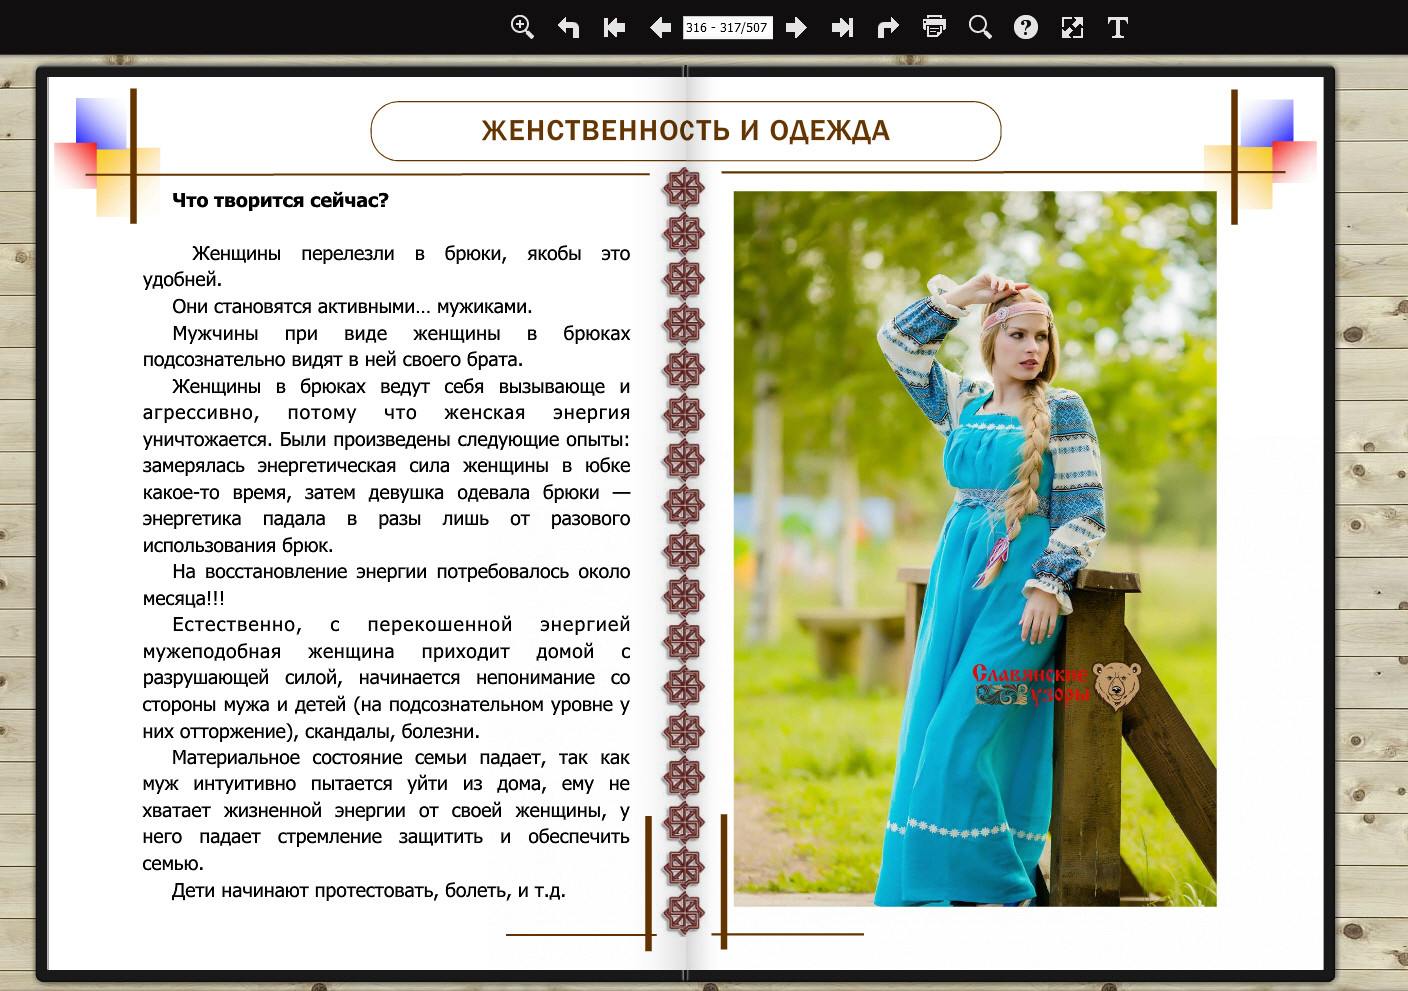Viewport: 1408px width, 991px height.
Task: Click the page number field showing 316 - 317/507
Action: pos(727,27)
